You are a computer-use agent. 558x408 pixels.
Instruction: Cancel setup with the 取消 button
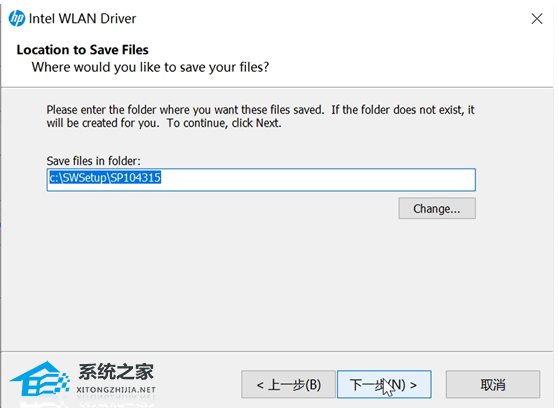(493, 385)
